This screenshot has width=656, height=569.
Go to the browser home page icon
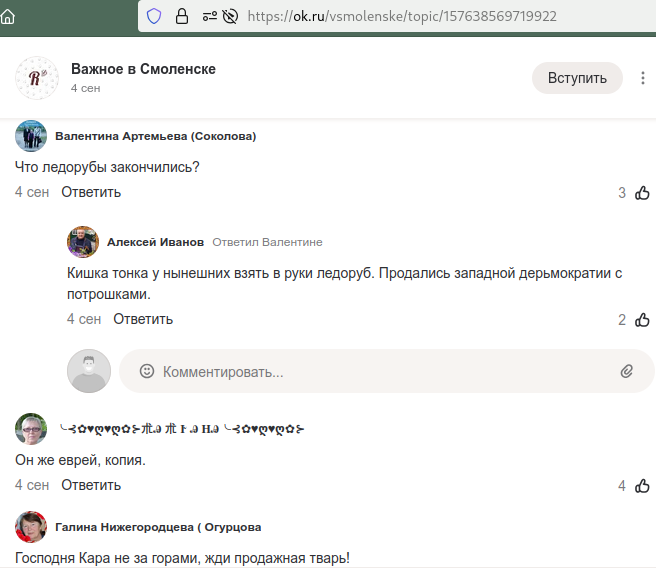(8, 17)
